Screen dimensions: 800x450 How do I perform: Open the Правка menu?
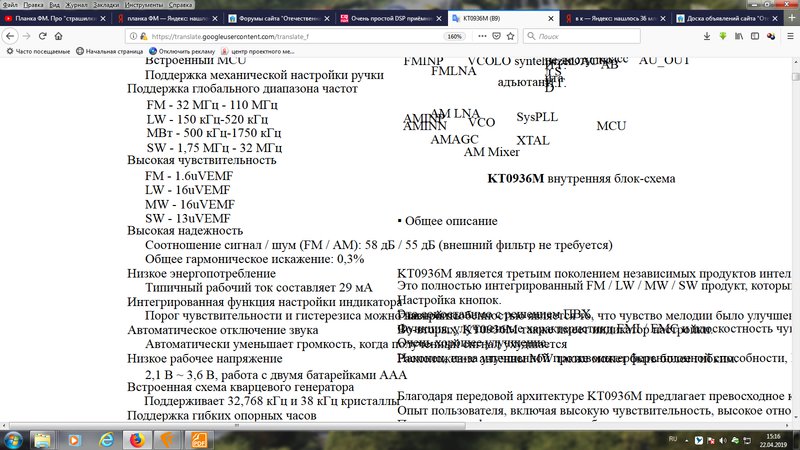coord(34,5)
